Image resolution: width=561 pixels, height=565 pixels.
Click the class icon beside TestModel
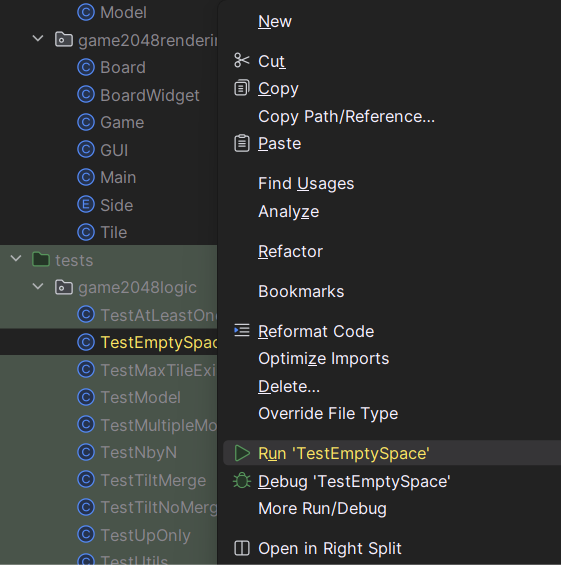pyautogui.click(x=86, y=397)
